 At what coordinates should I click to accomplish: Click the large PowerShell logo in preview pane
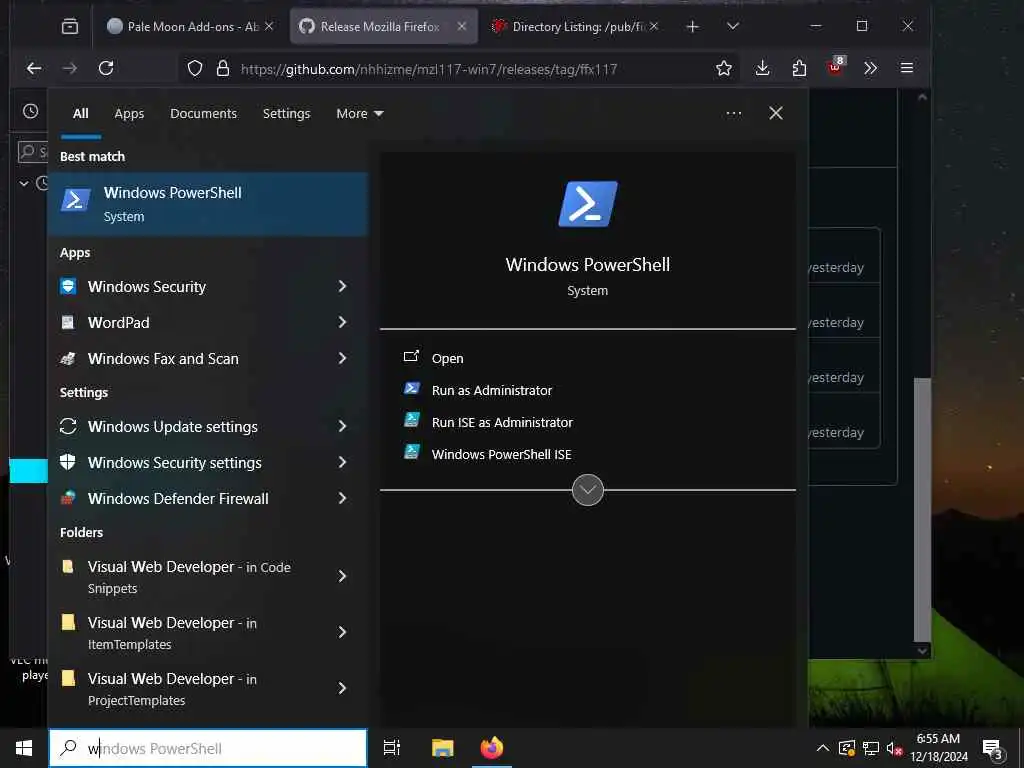(588, 204)
